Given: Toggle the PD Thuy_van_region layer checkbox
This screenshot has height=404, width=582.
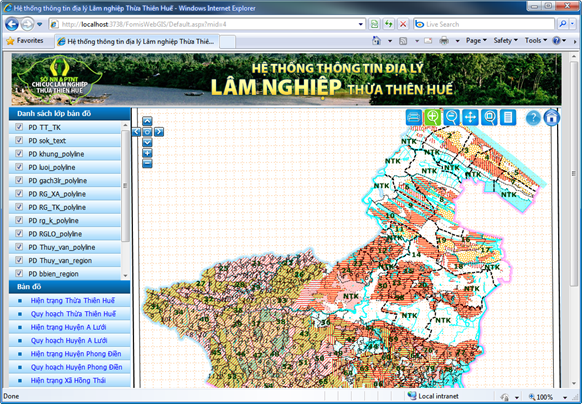Looking at the screenshot, I should (19, 260).
